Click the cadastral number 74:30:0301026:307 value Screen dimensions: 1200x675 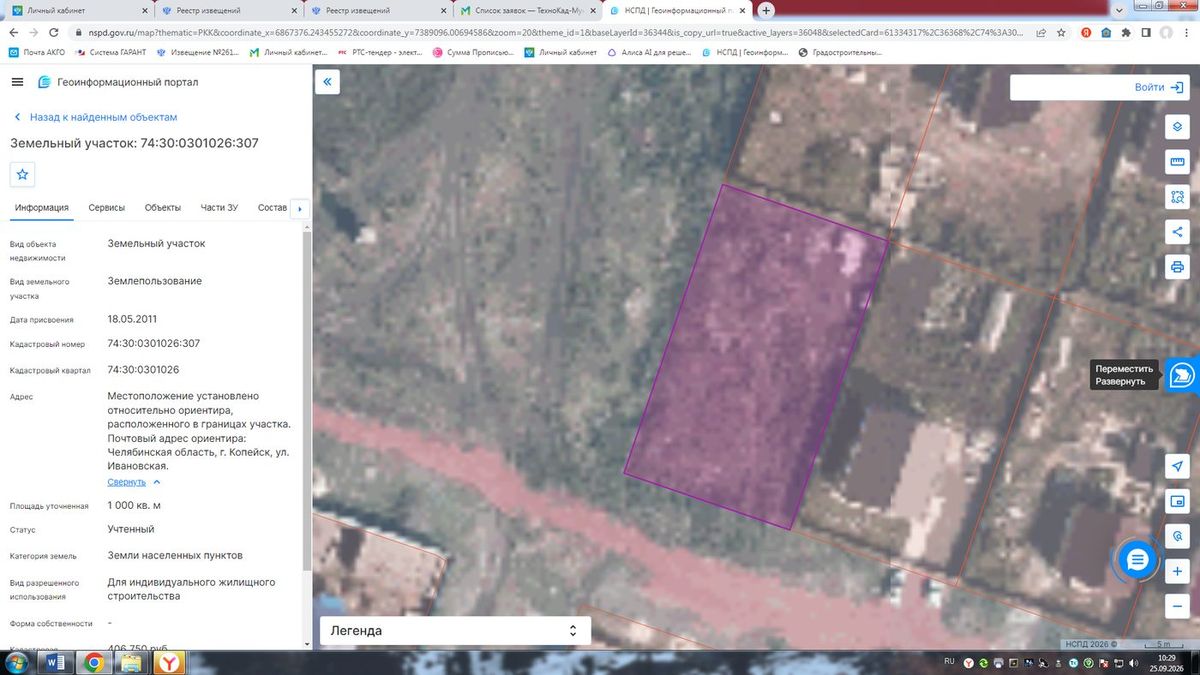click(x=154, y=343)
